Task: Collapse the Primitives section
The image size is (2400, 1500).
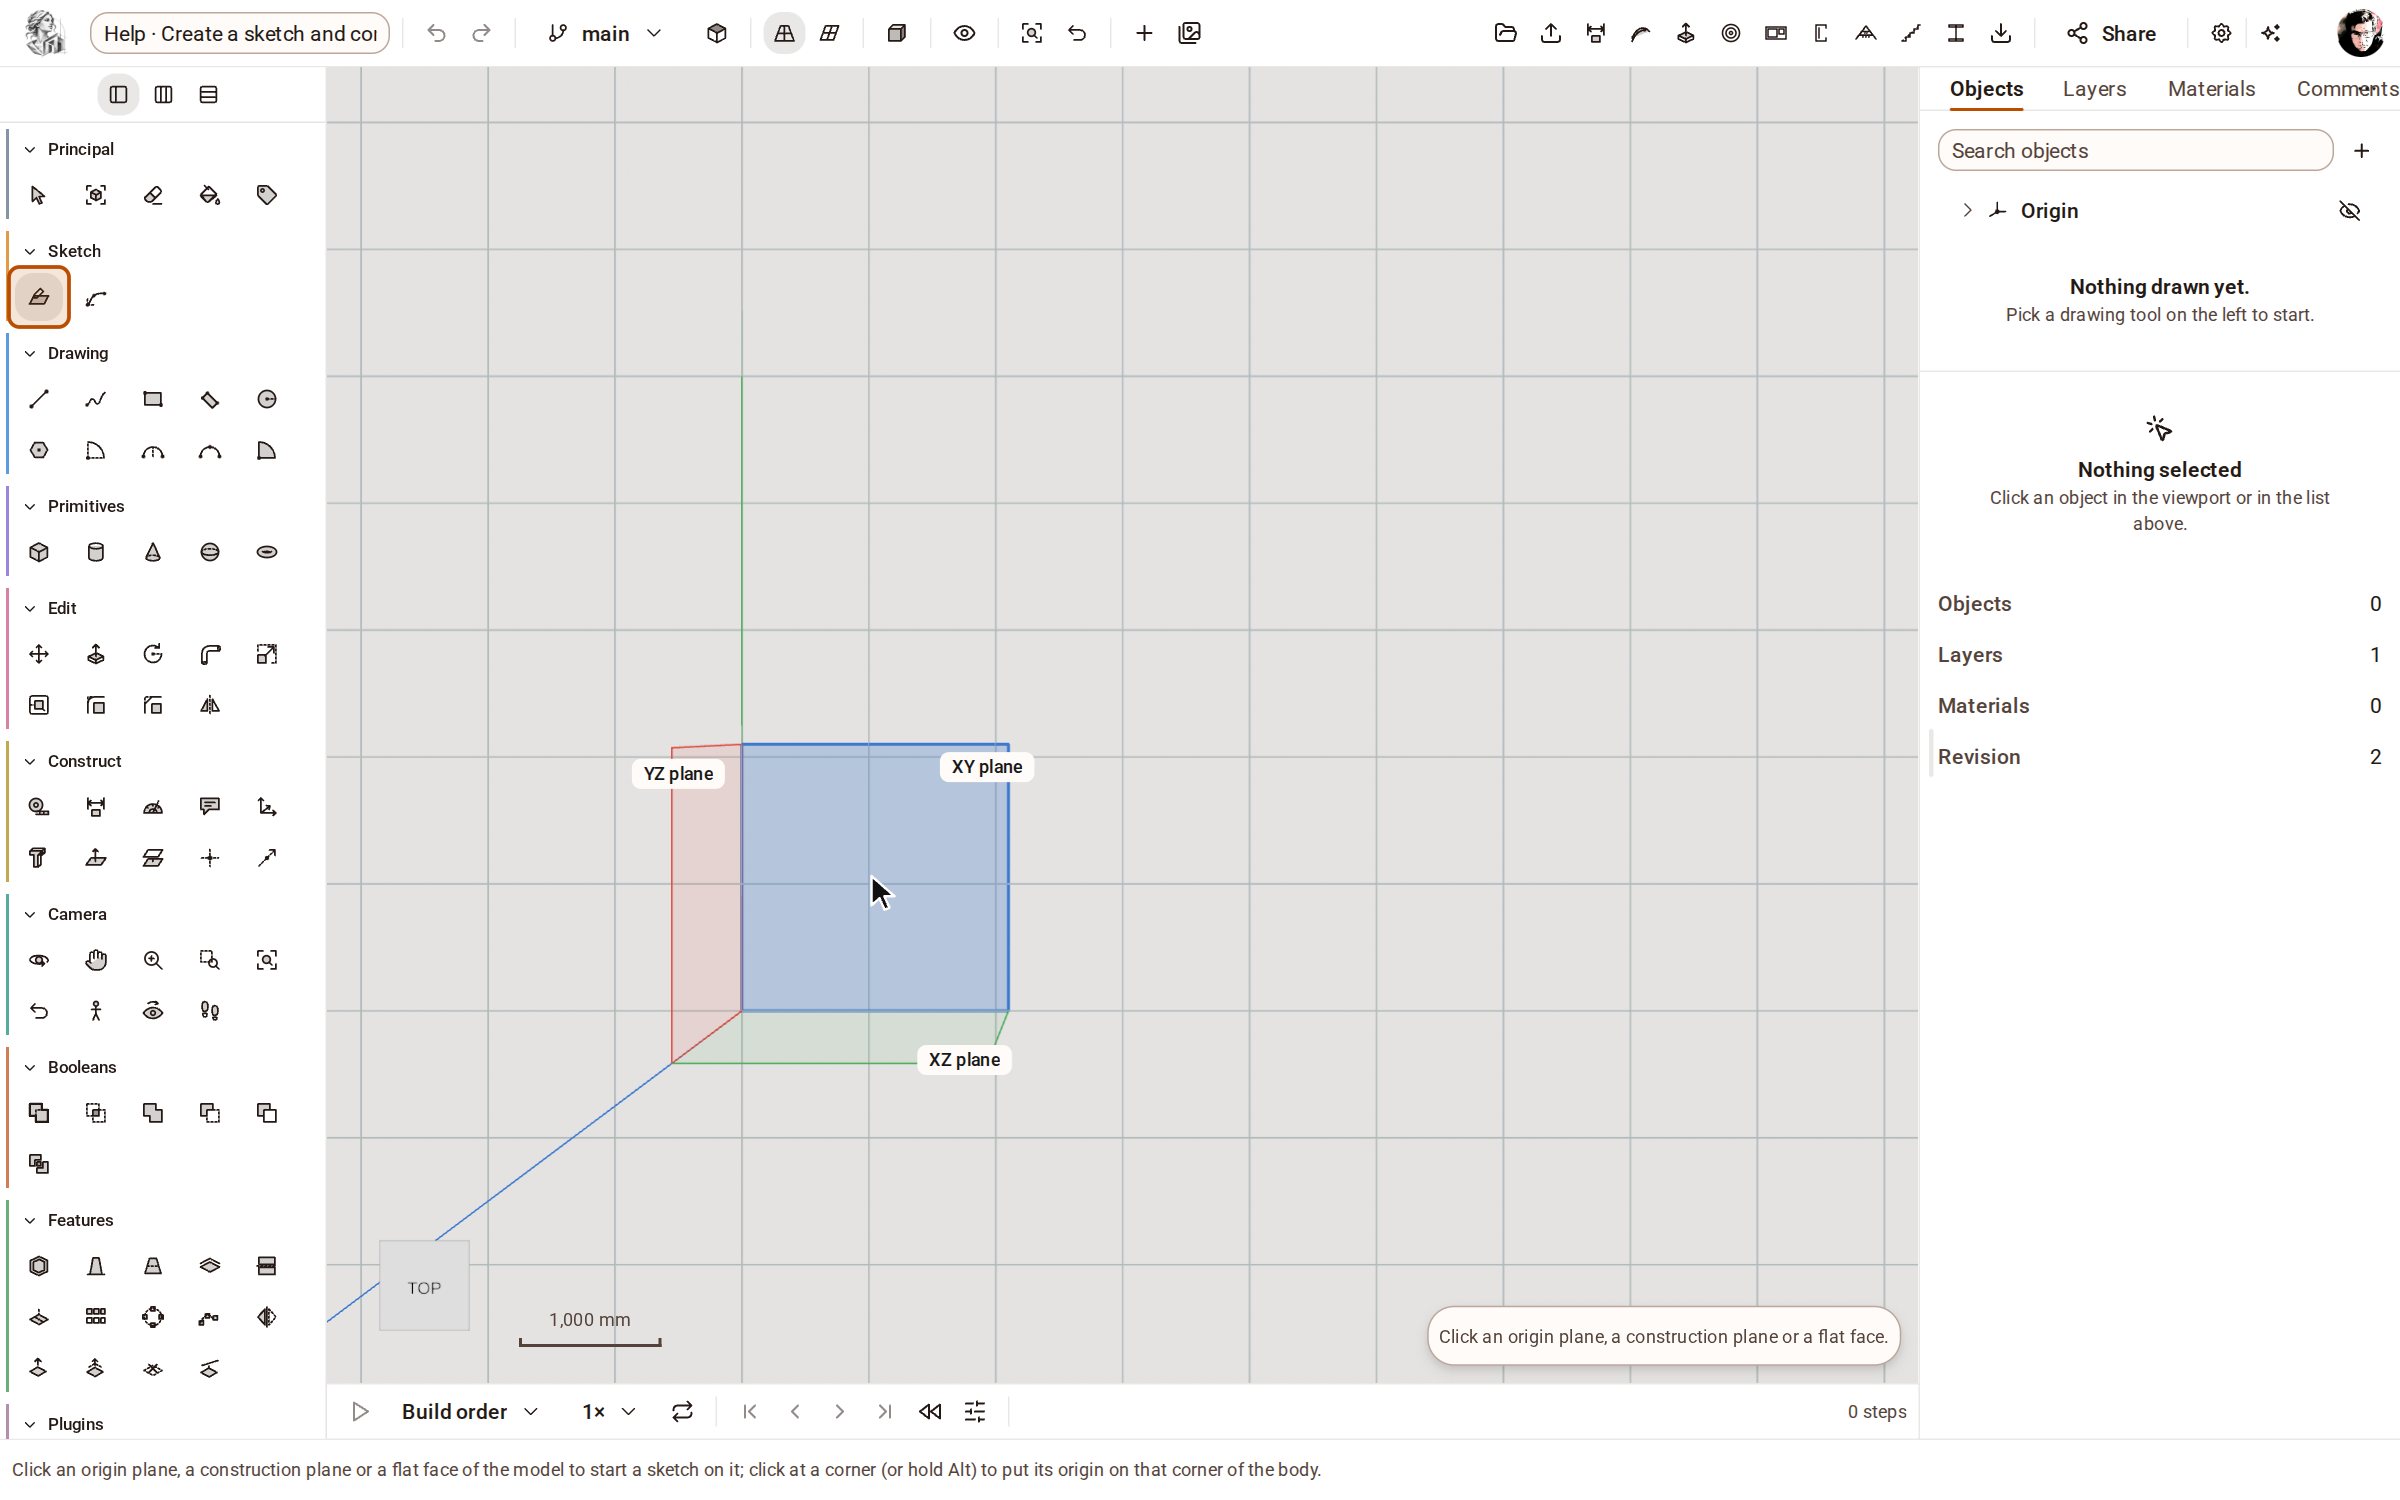Action: tap(30, 506)
